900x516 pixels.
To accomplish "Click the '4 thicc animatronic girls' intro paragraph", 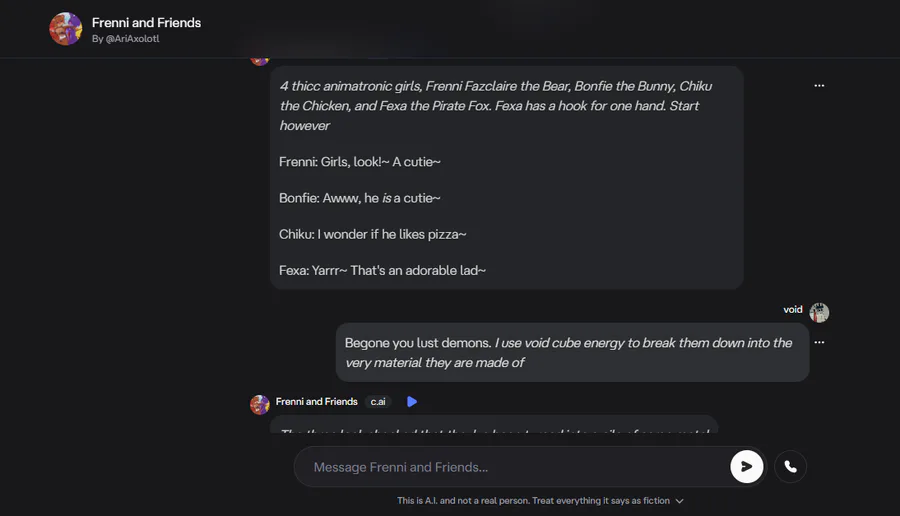I will tap(495, 105).
